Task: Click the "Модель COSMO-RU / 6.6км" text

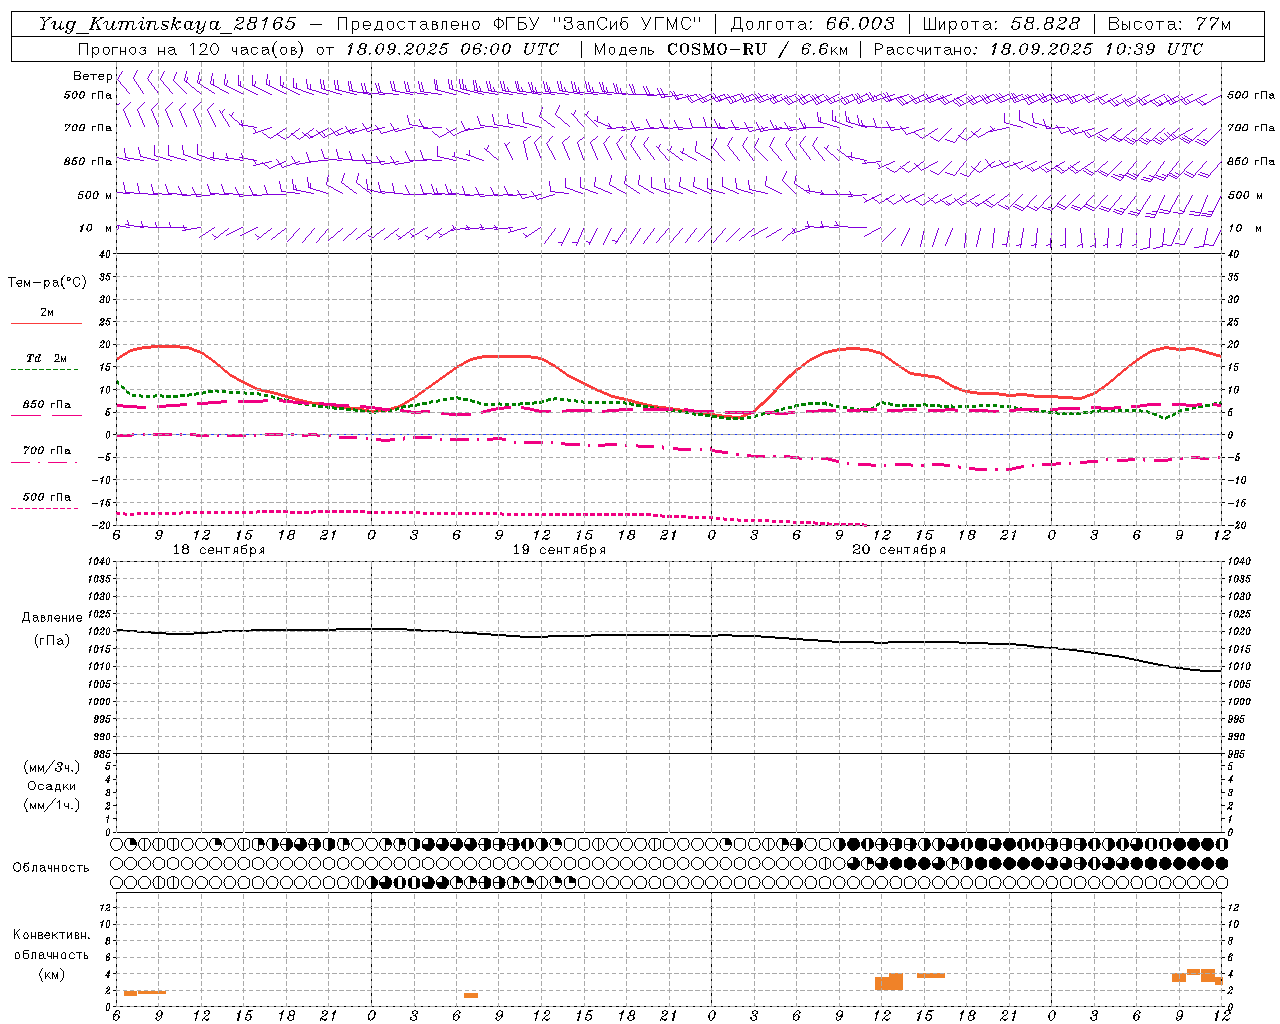Action: click(x=720, y=49)
